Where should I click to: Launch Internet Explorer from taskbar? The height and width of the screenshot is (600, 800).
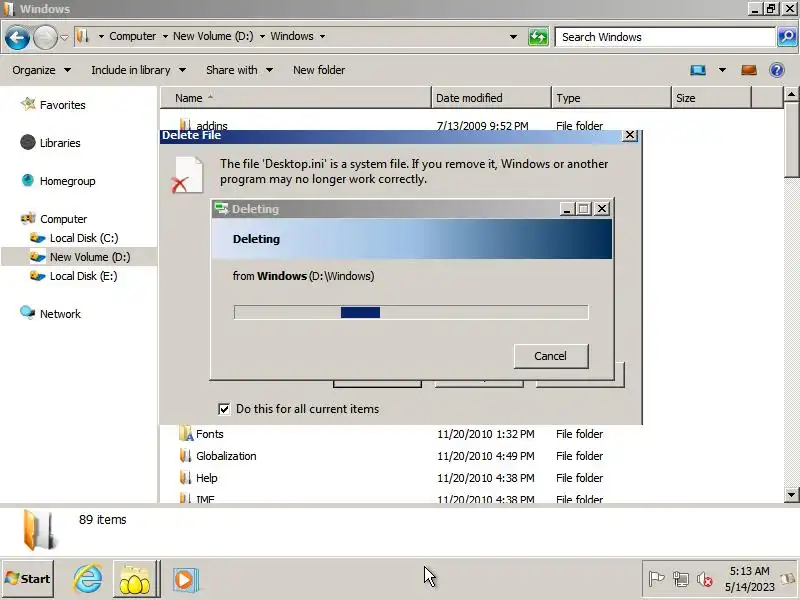tap(87, 580)
